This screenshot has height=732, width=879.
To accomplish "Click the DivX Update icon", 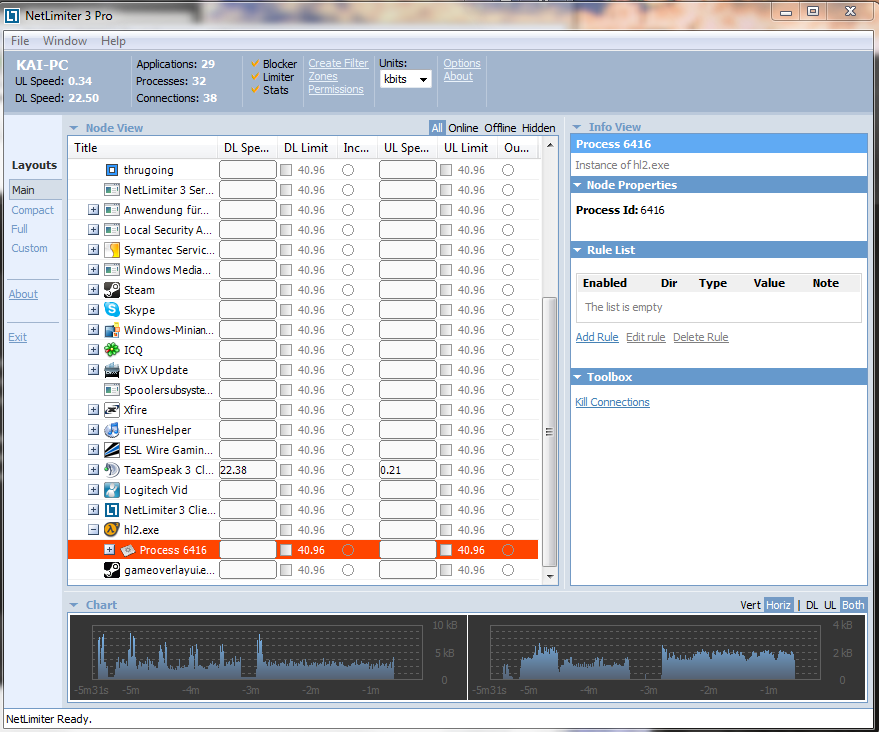I will pos(112,370).
